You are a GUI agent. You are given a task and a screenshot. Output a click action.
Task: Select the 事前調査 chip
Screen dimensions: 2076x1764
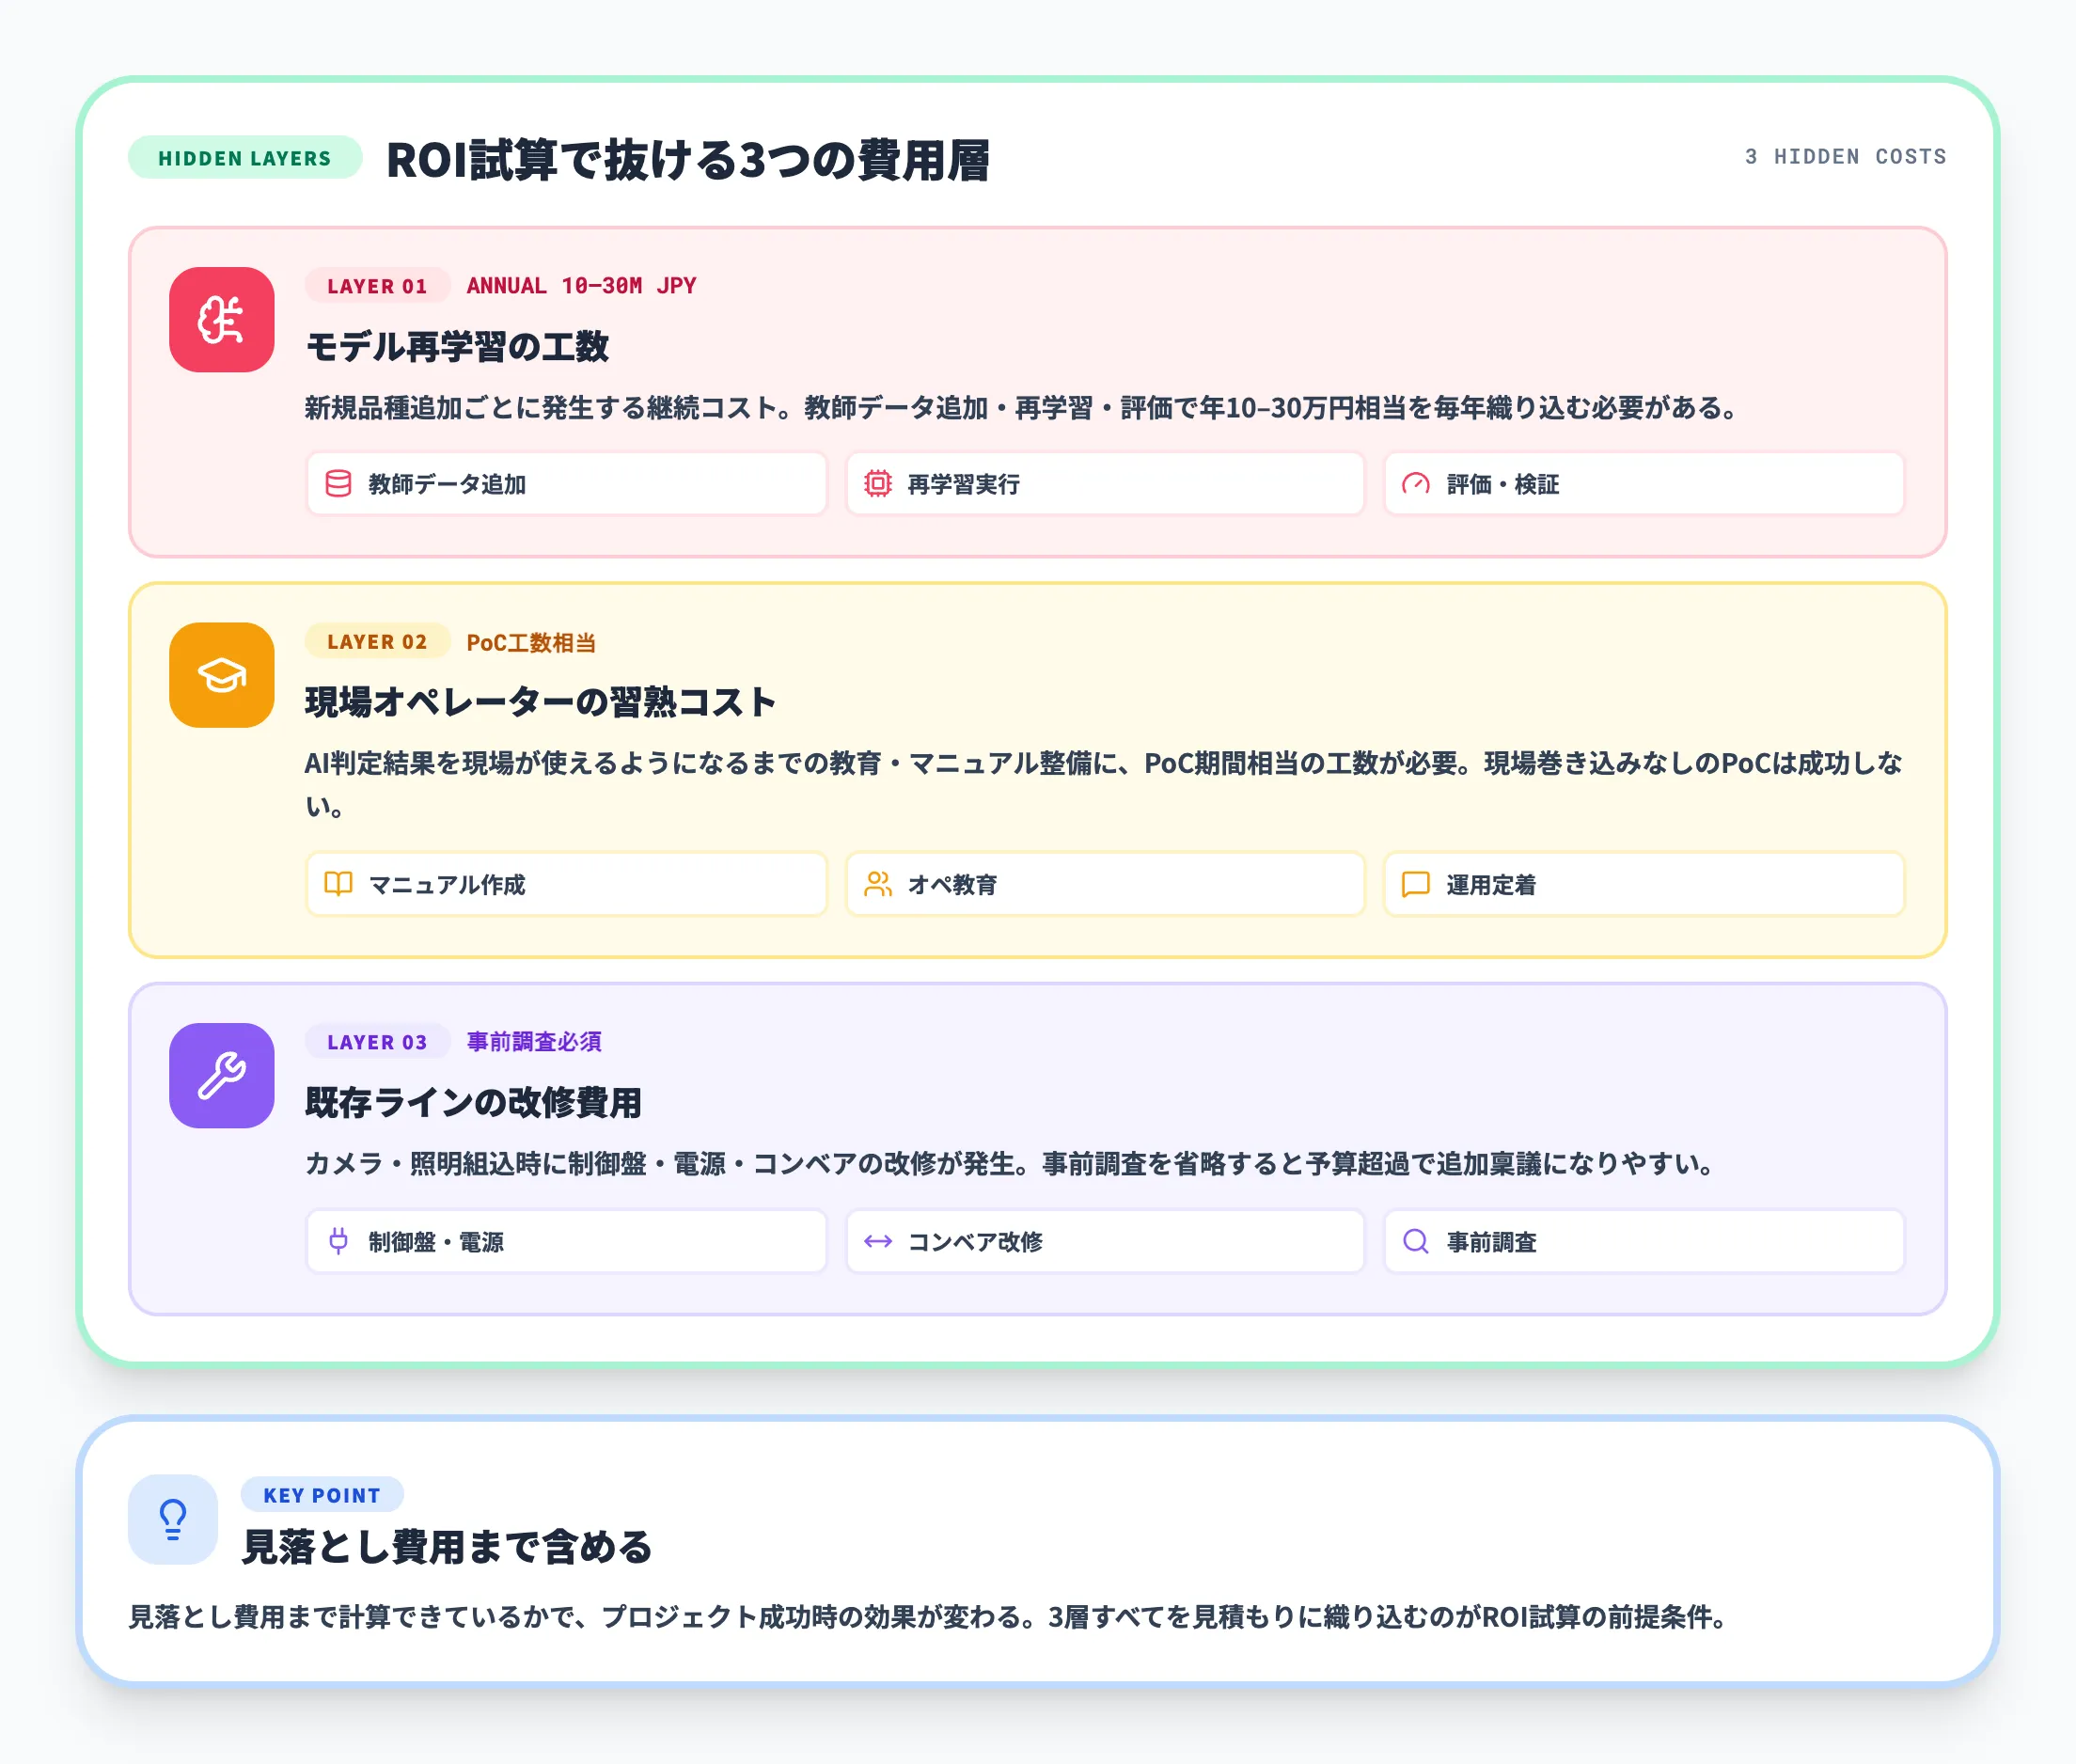point(1644,1241)
